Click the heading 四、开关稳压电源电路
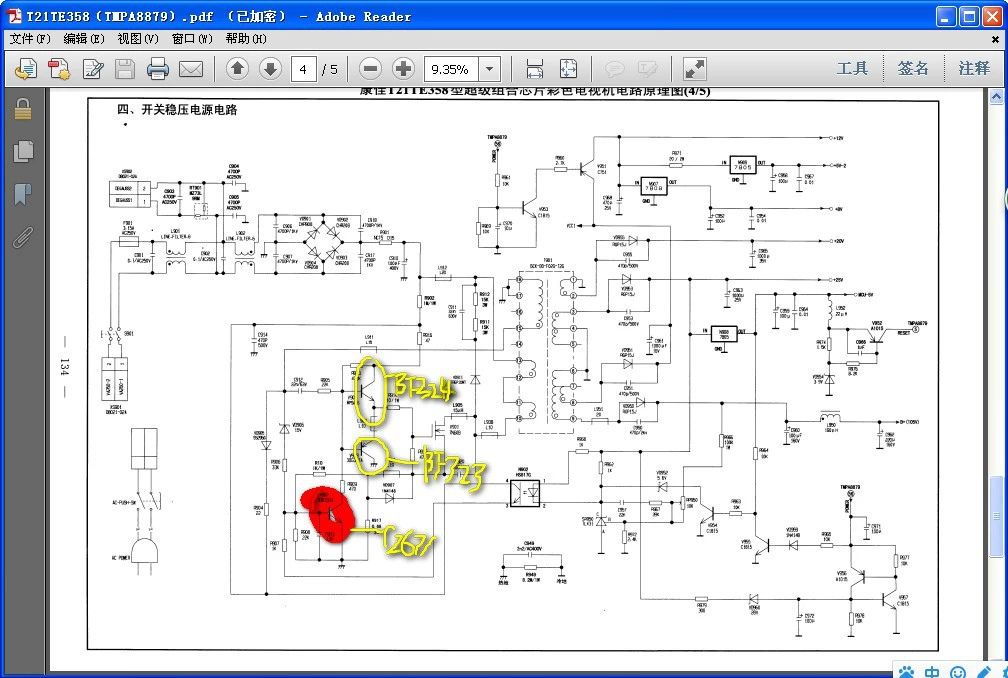This screenshot has height=678, width=1008. [177, 109]
